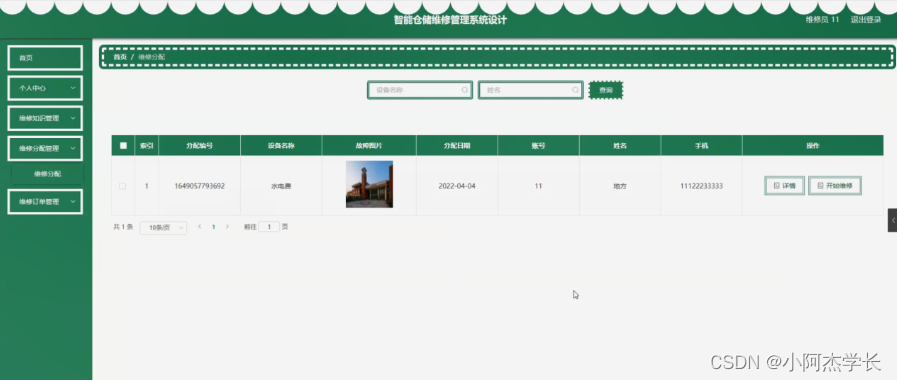This screenshot has height=381, width=897.
Task: Click the 智能仓储维修管理系统设计 title
Action: coord(450,20)
